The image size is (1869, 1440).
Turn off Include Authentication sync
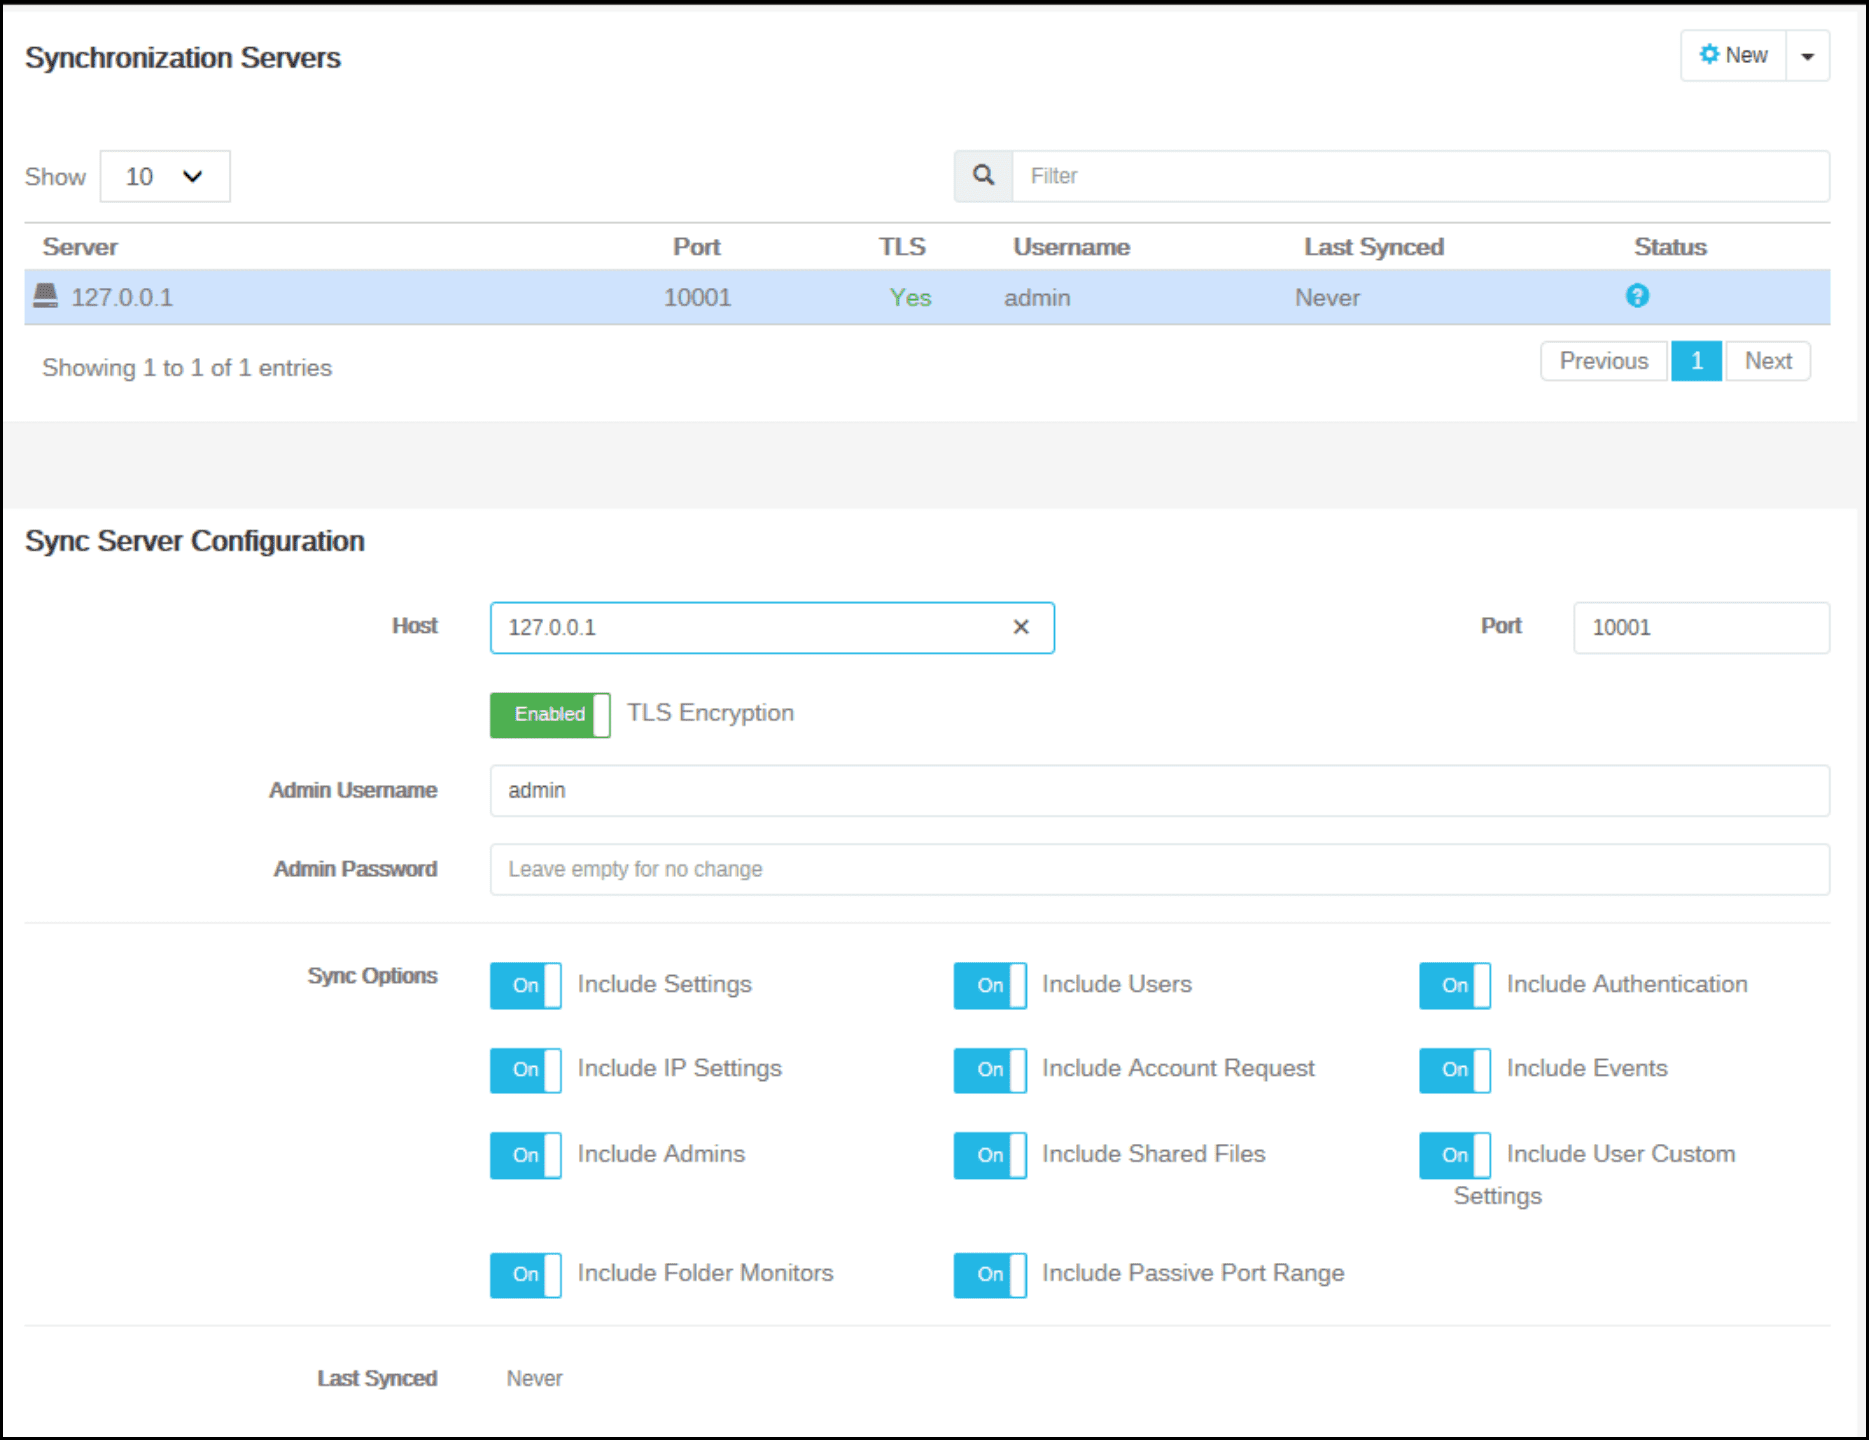[x=1454, y=985]
